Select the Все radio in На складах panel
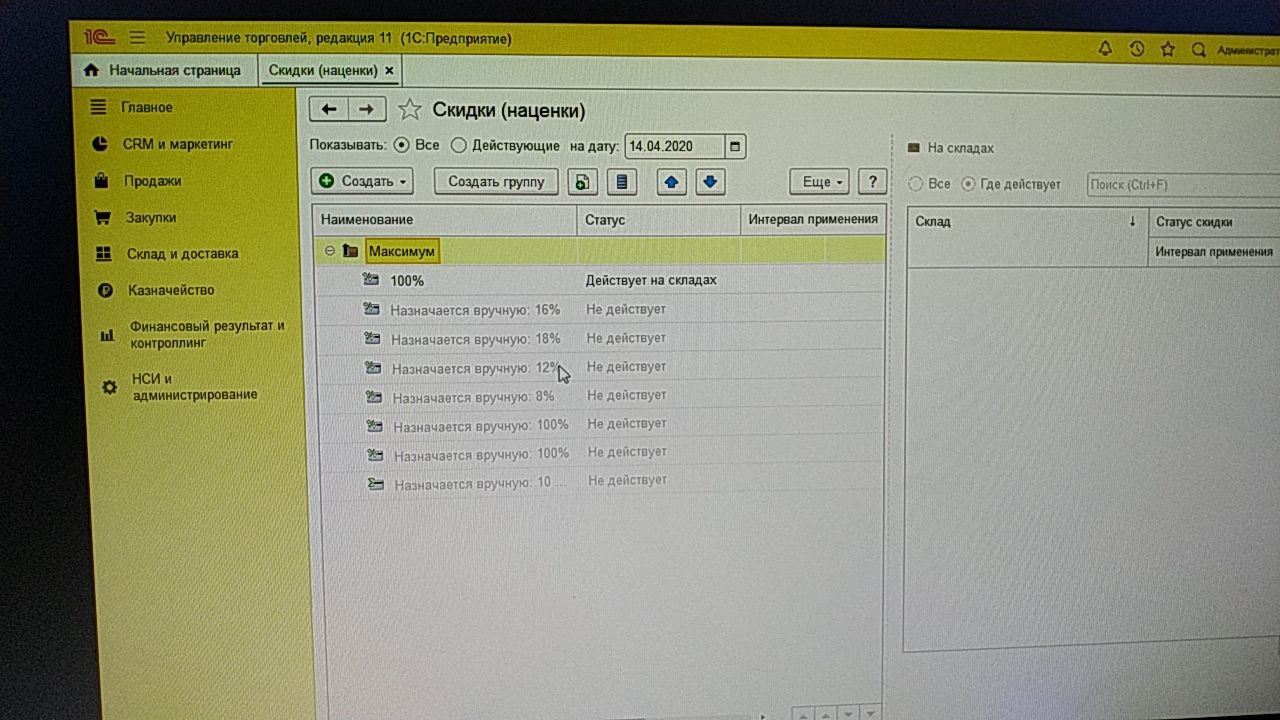This screenshot has width=1280, height=720. pos(914,184)
